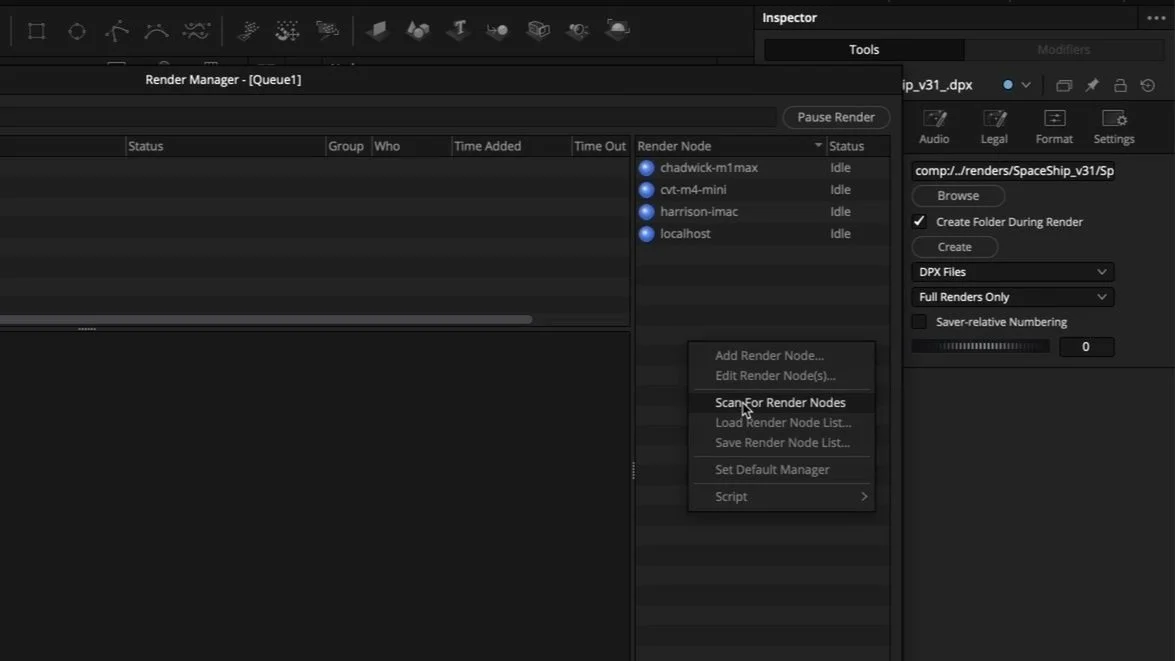The height and width of the screenshot is (661, 1175).
Task: Uncheck Create Folder During Render
Action: 919,221
